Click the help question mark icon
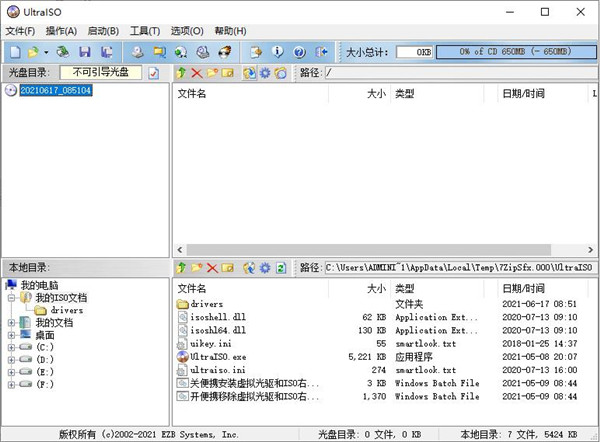The height and width of the screenshot is (442, 600). tap(298, 51)
